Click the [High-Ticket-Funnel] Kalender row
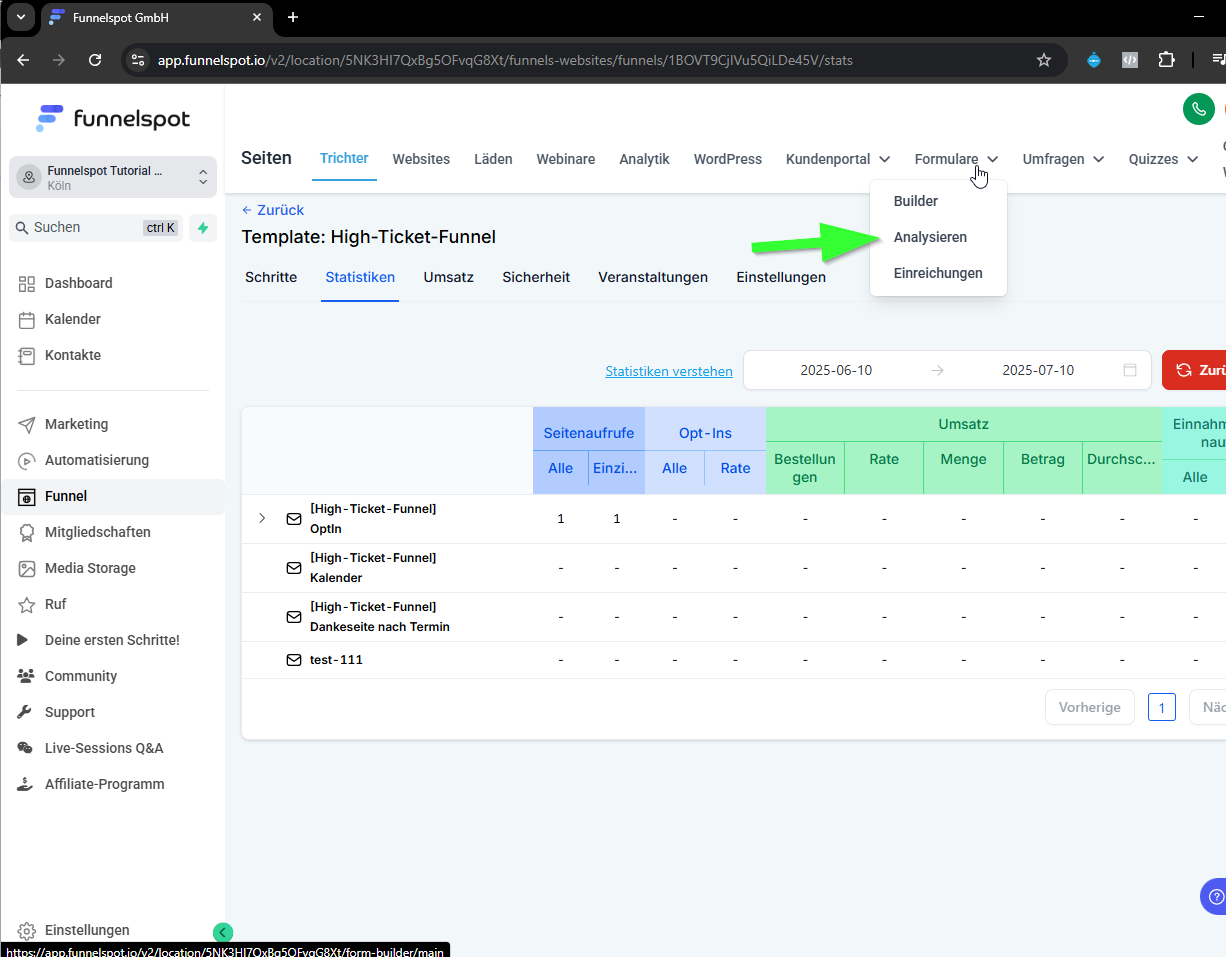This screenshot has width=1226, height=957. 734,568
